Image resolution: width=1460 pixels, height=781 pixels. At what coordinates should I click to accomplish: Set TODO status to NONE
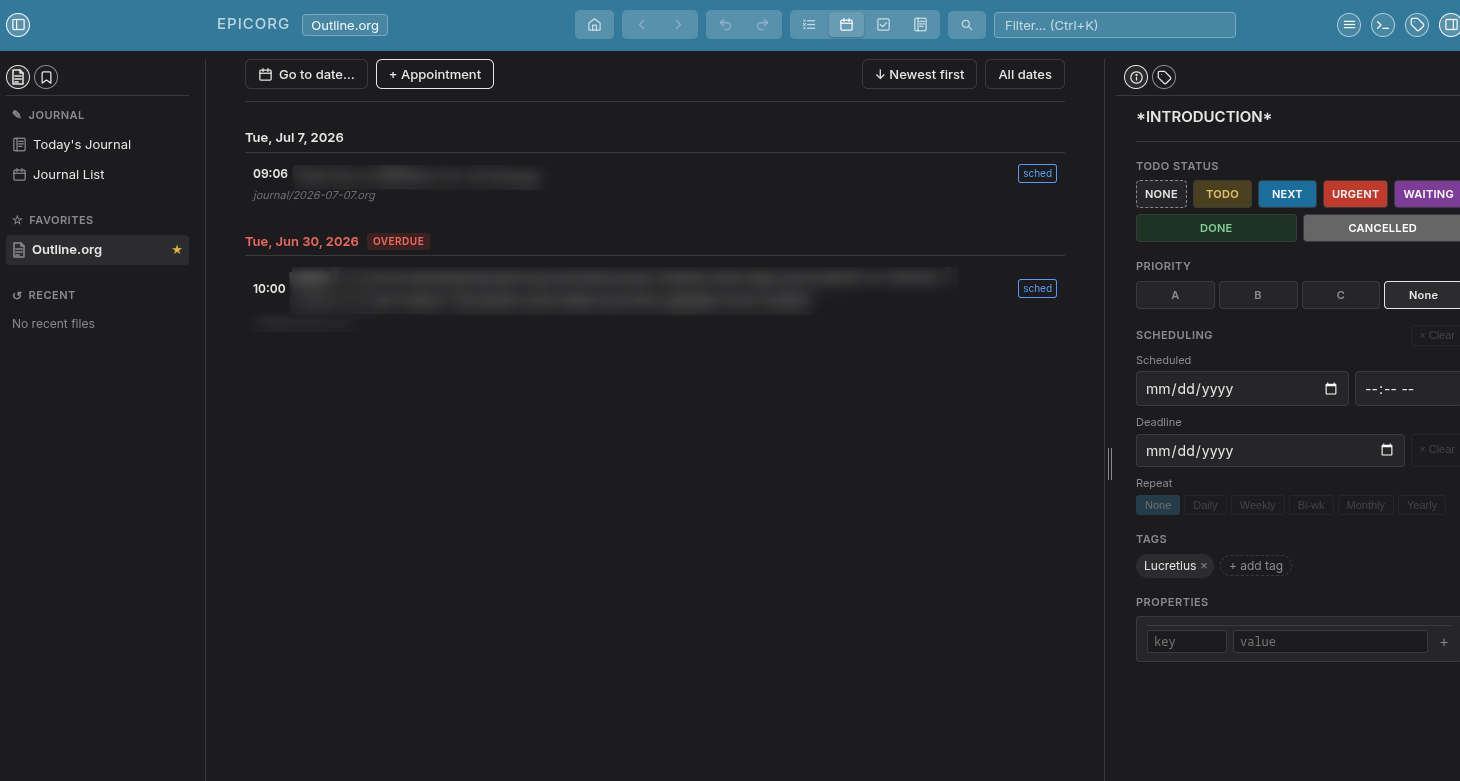pyautogui.click(x=1161, y=194)
